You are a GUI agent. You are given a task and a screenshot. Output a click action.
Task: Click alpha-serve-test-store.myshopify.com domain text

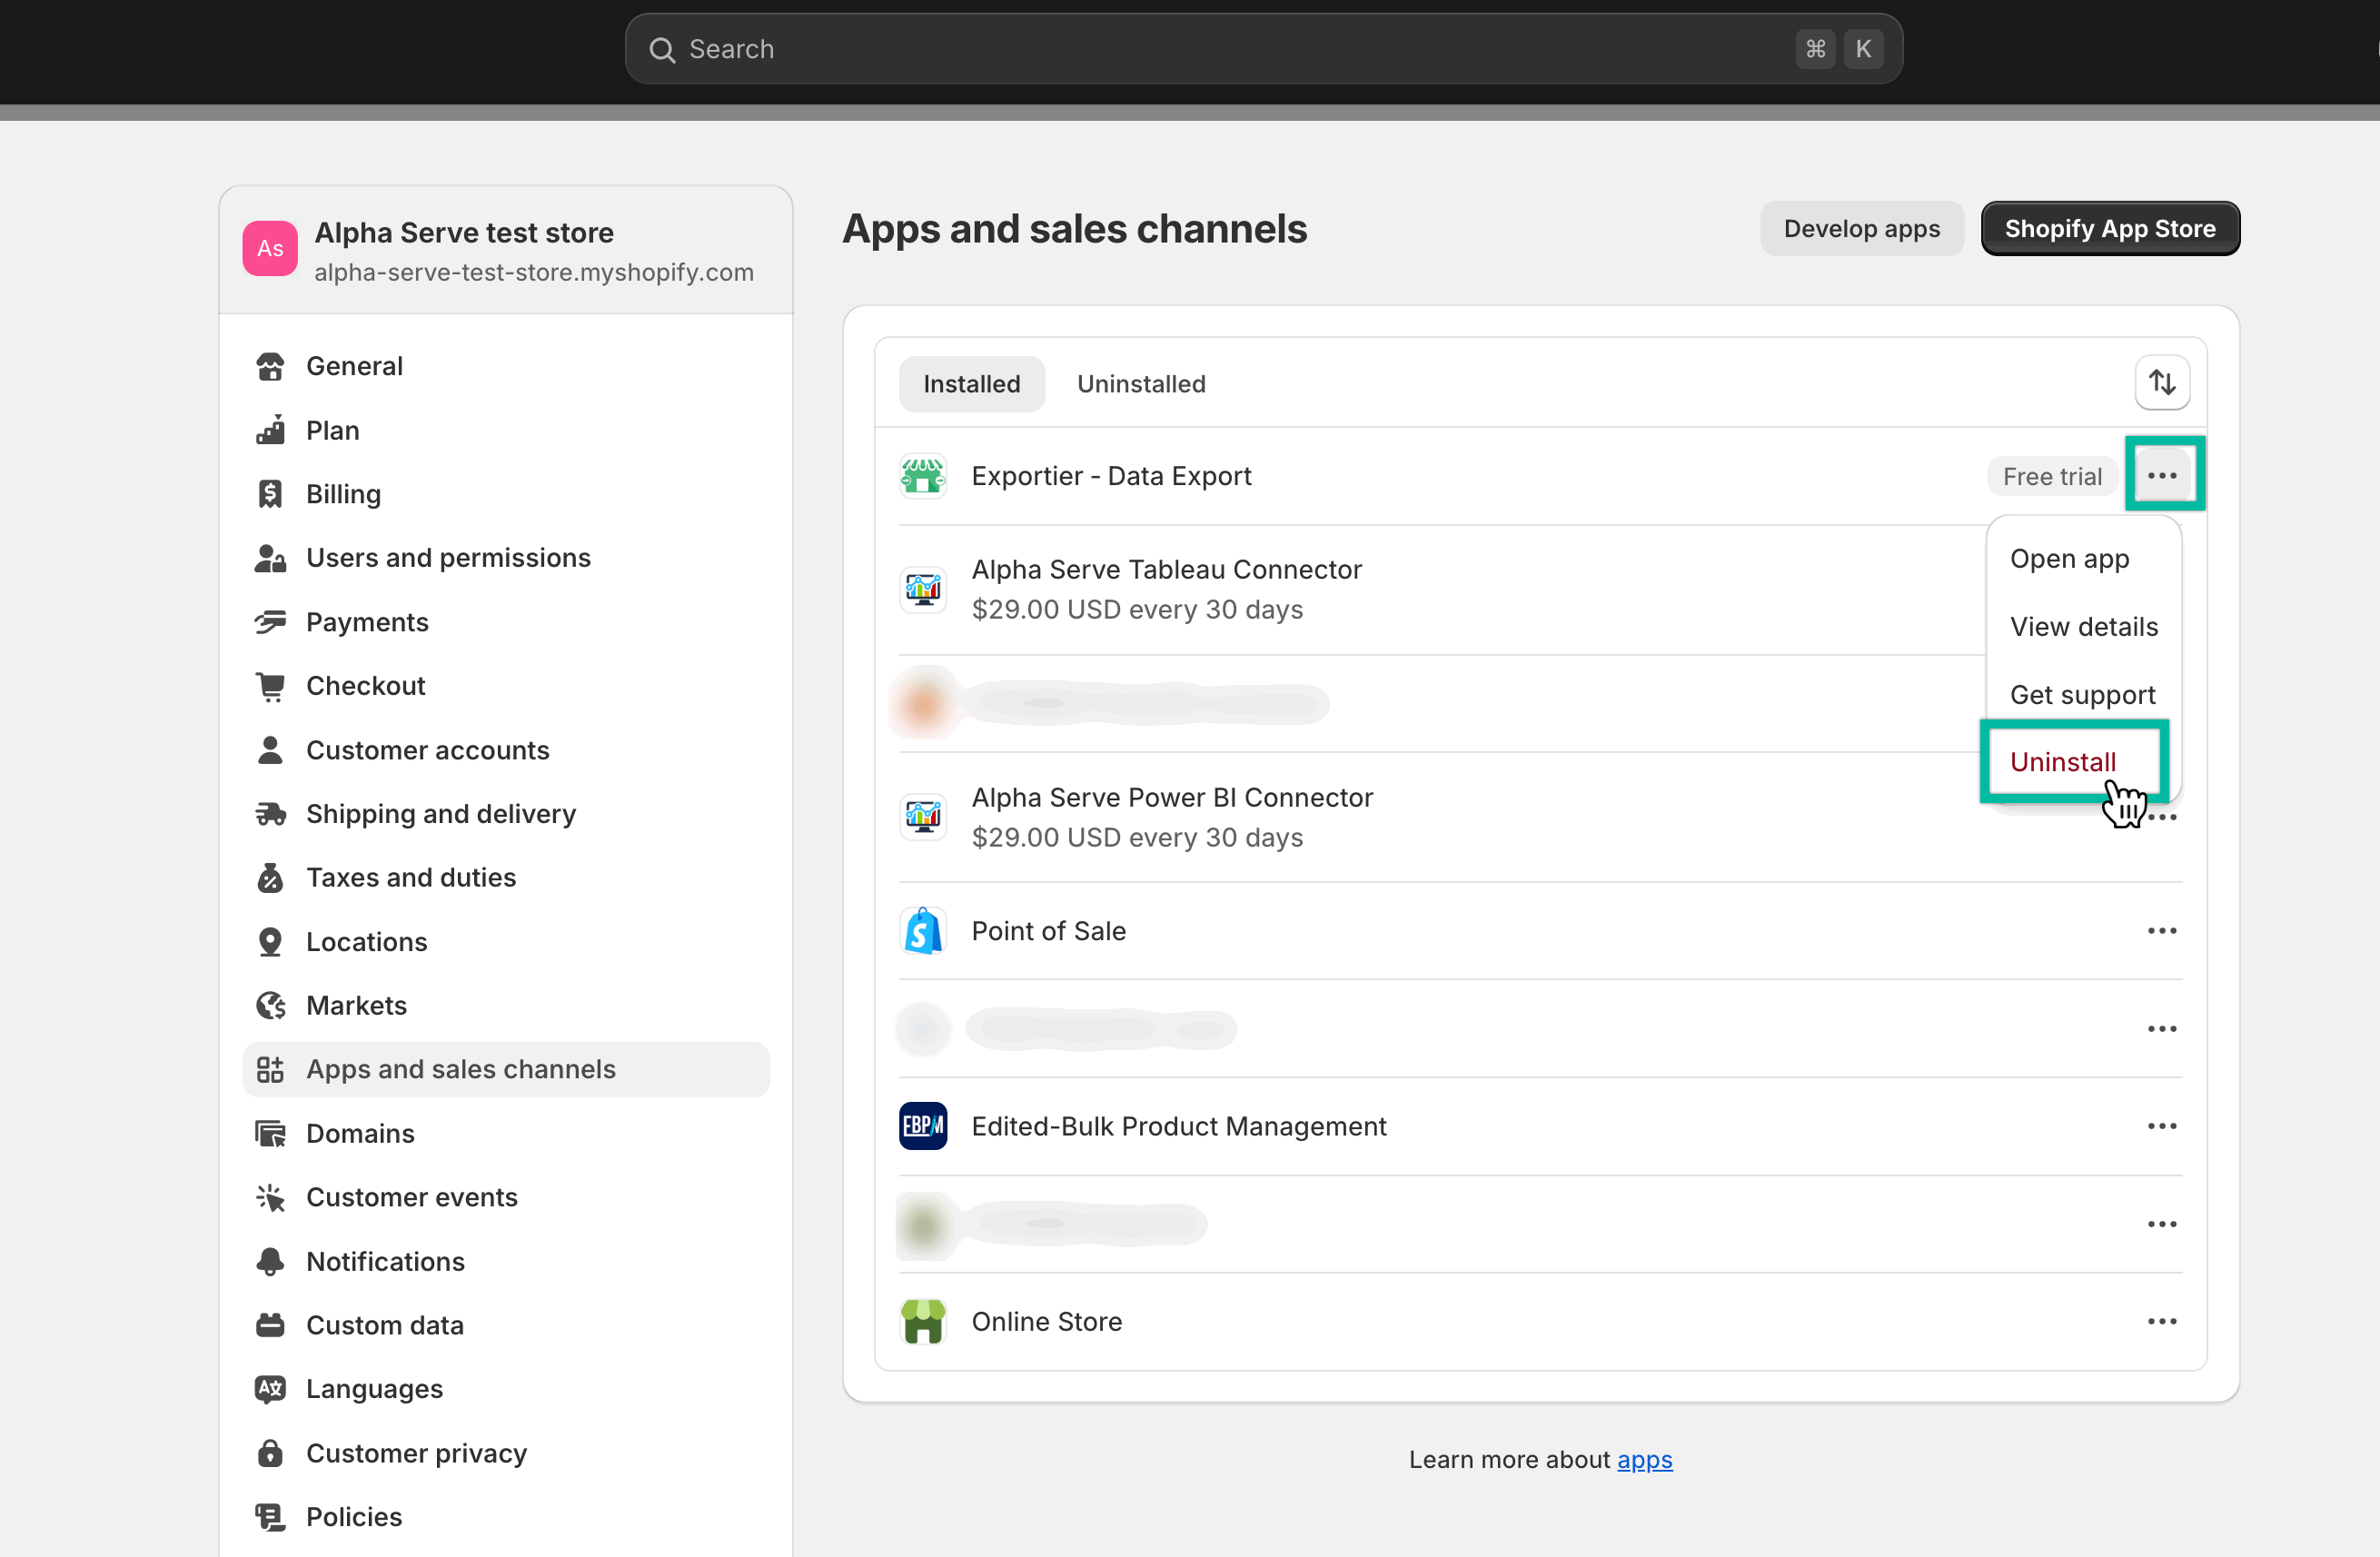(x=534, y=272)
